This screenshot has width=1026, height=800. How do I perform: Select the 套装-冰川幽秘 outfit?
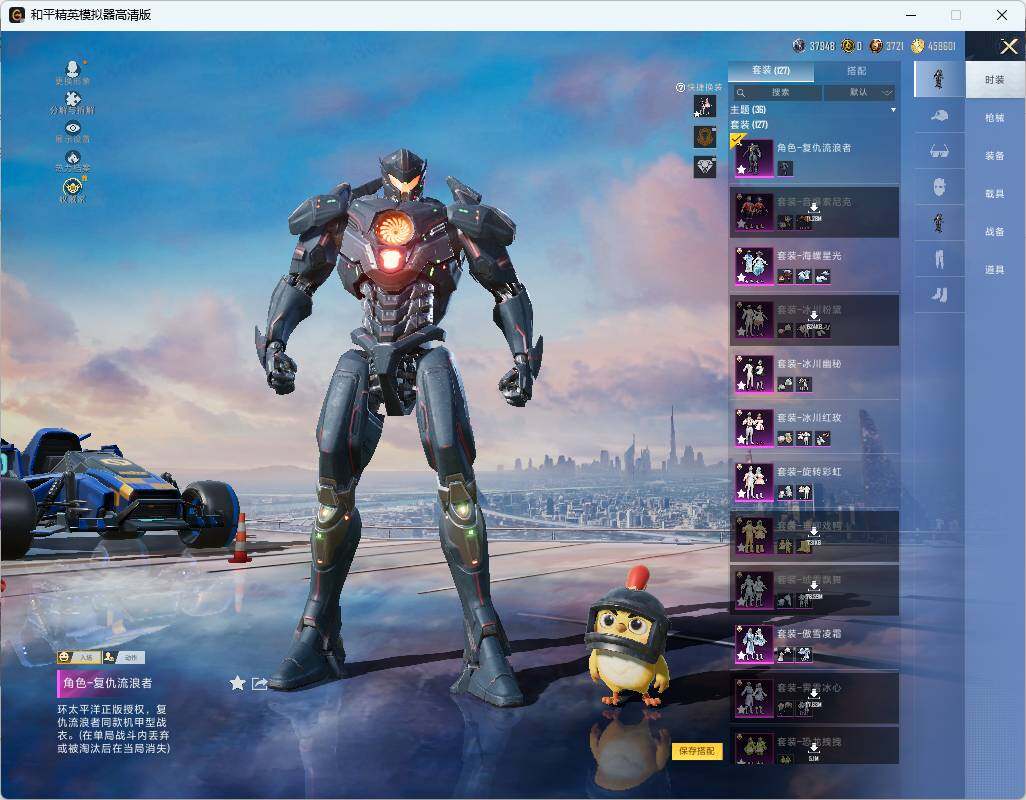pos(814,374)
